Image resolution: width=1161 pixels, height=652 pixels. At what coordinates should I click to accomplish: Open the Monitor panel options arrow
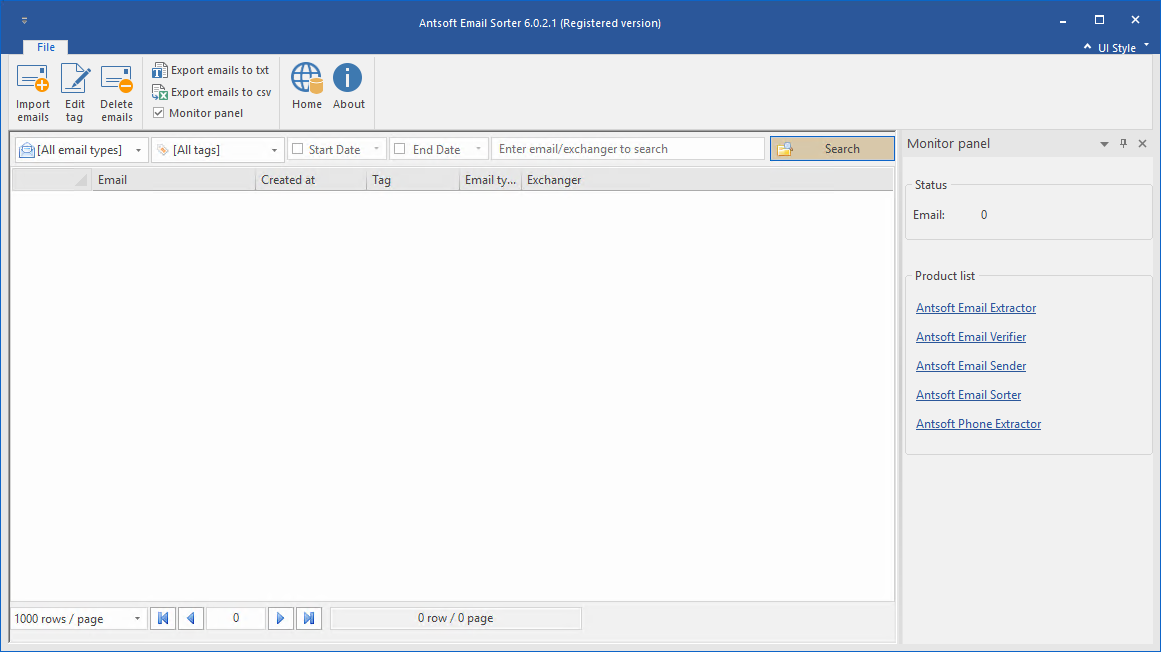tap(1104, 144)
